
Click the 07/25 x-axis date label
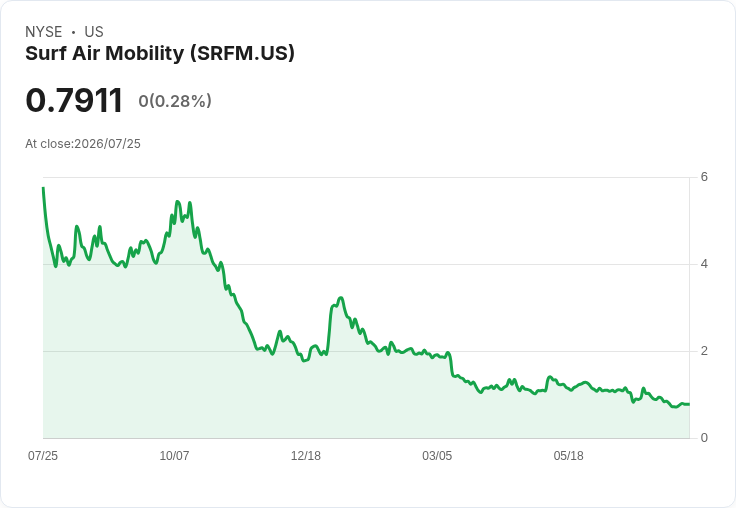43,455
